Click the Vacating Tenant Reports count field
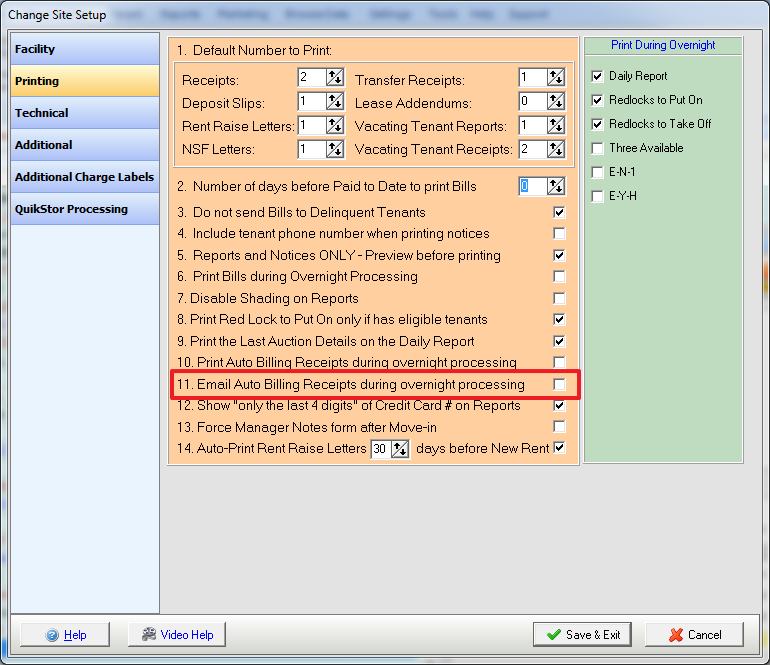Image resolution: width=770 pixels, height=665 pixels. 533,125
